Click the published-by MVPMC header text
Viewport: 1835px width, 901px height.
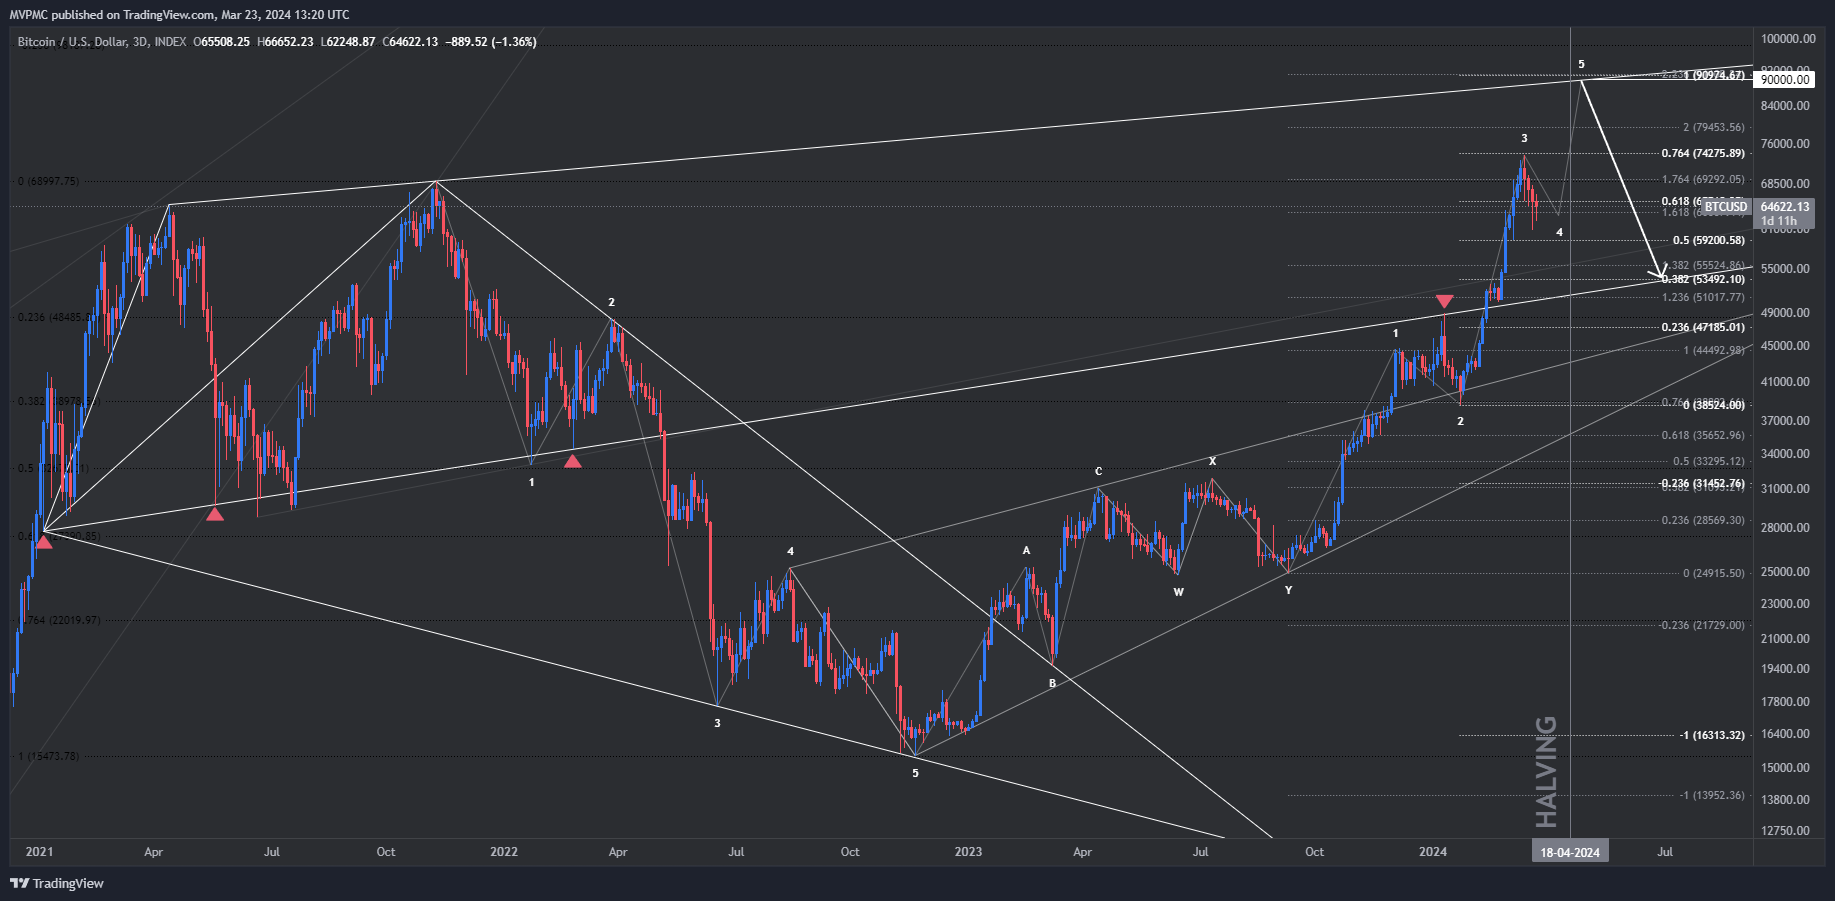click(x=180, y=14)
